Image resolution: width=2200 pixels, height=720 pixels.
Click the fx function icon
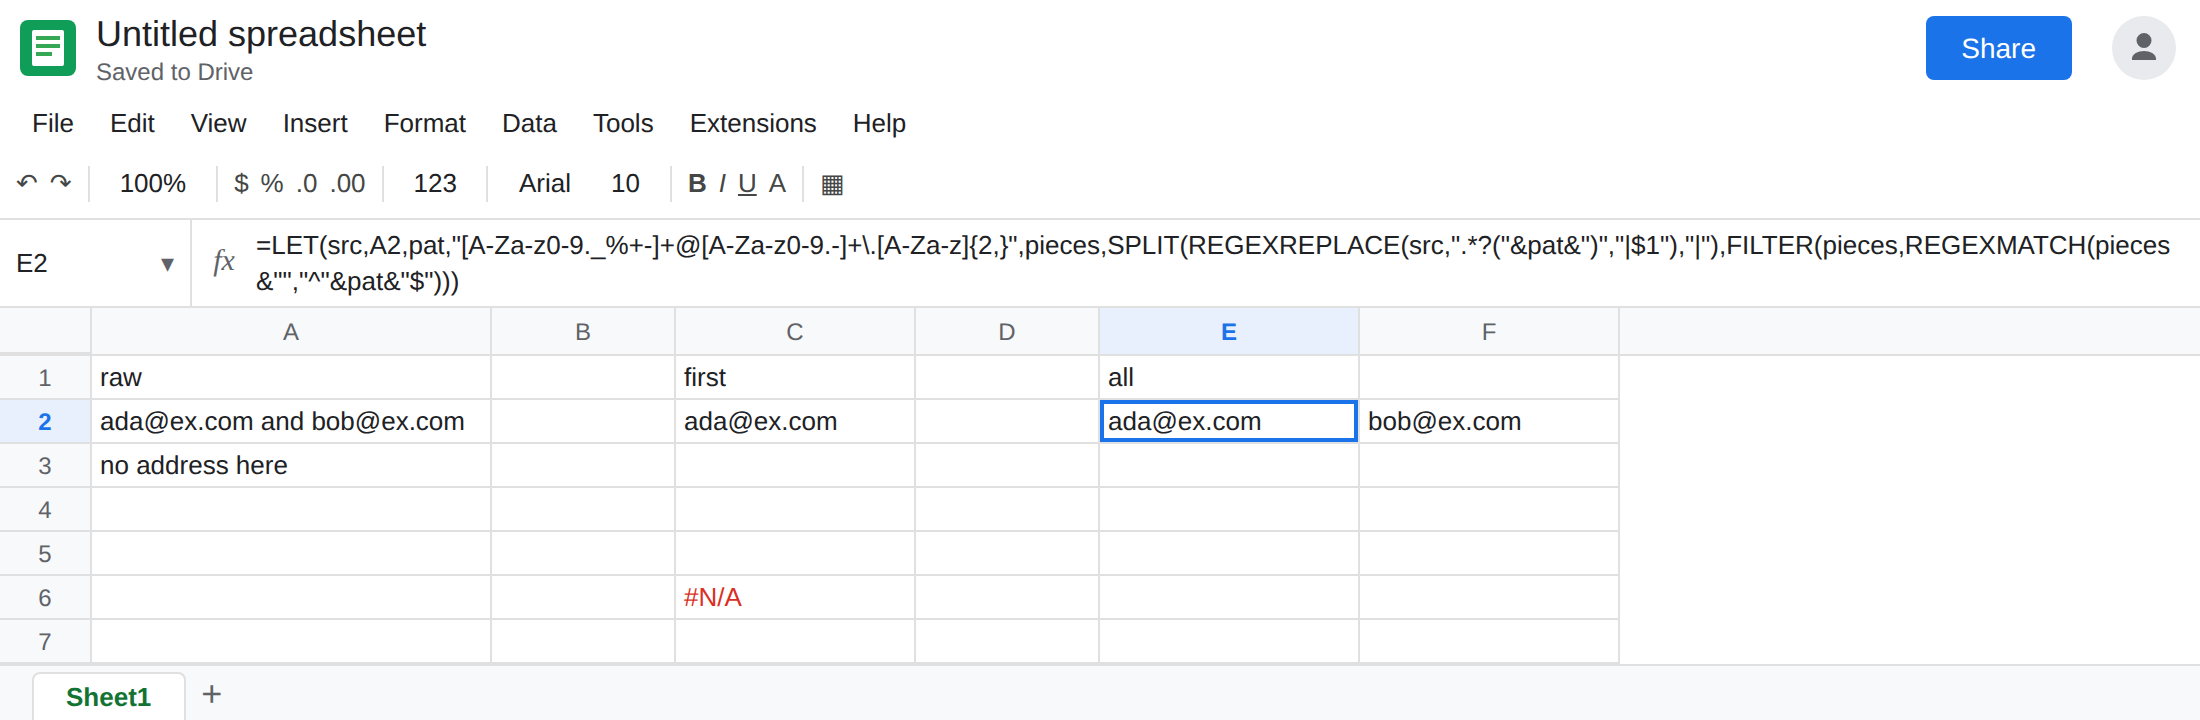[224, 262]
